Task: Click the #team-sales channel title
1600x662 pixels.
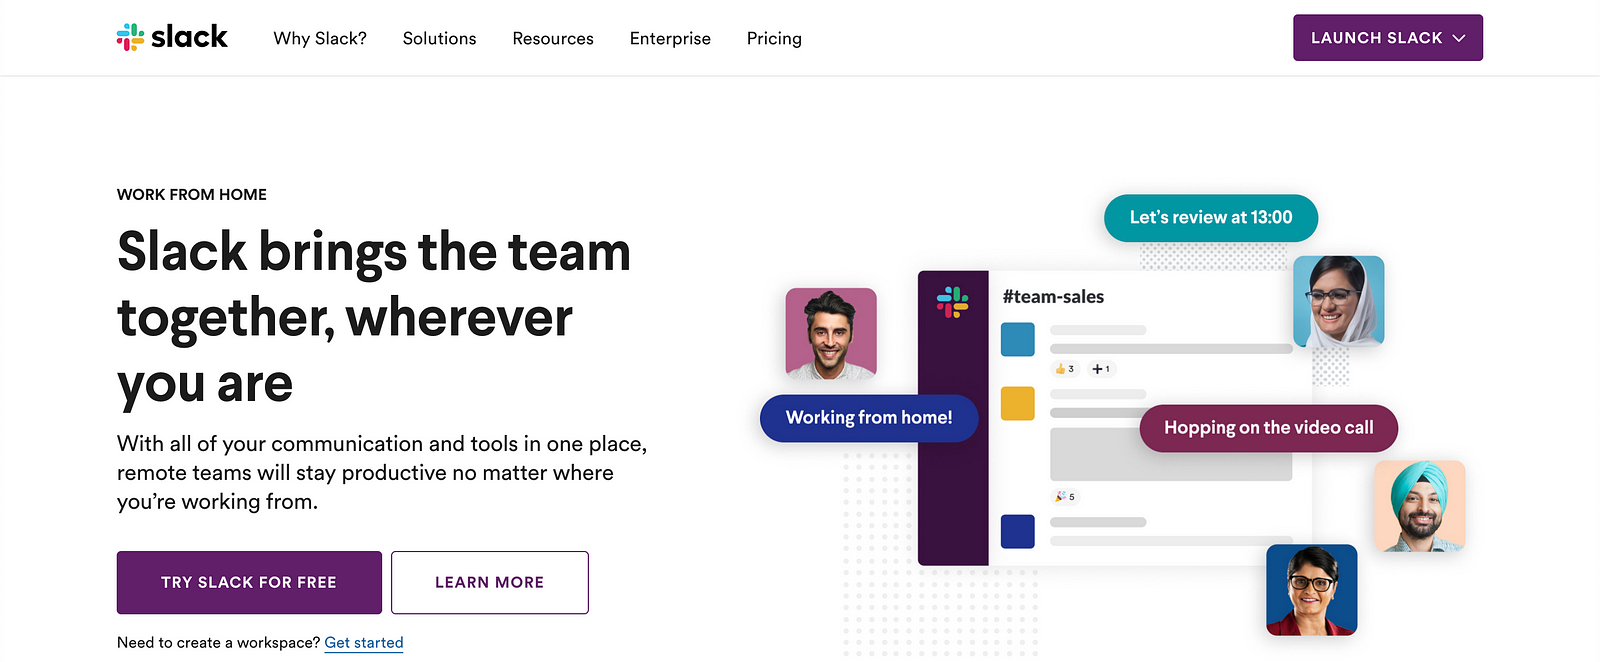Action: (x=1053, y=297)
